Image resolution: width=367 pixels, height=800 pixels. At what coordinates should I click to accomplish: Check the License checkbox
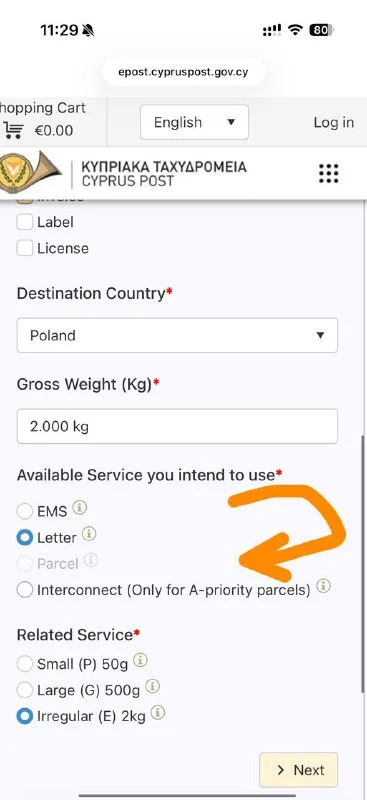[25, 248]
